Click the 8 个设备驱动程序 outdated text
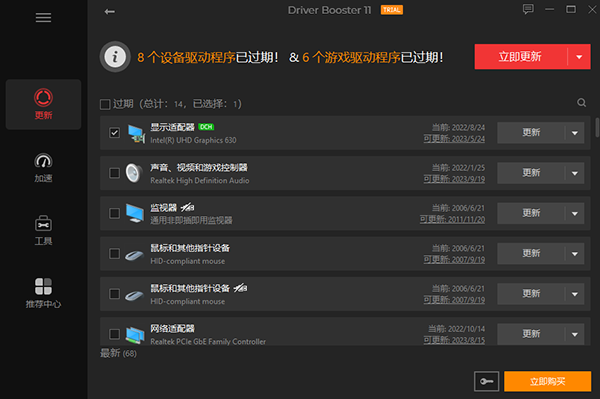The height and width of the screenshot is (399, 600). [x=186, y=57]
